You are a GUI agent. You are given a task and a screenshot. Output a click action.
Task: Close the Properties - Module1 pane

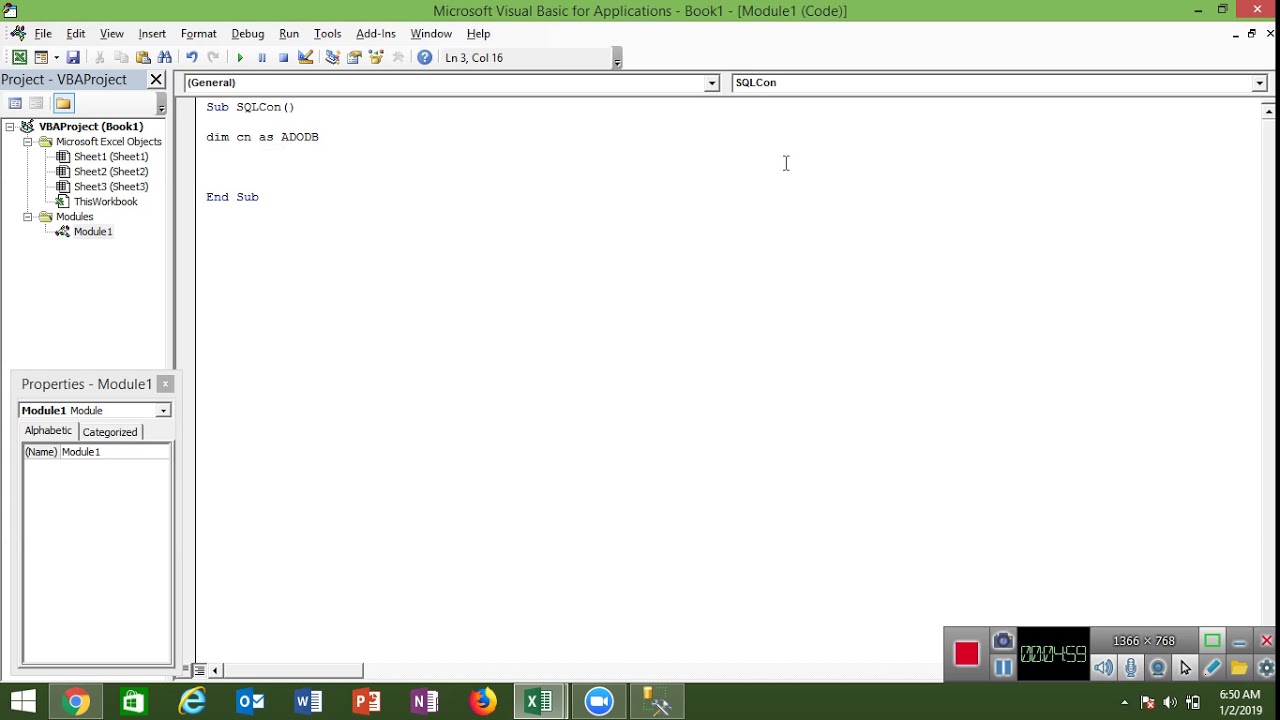(166, 384)
